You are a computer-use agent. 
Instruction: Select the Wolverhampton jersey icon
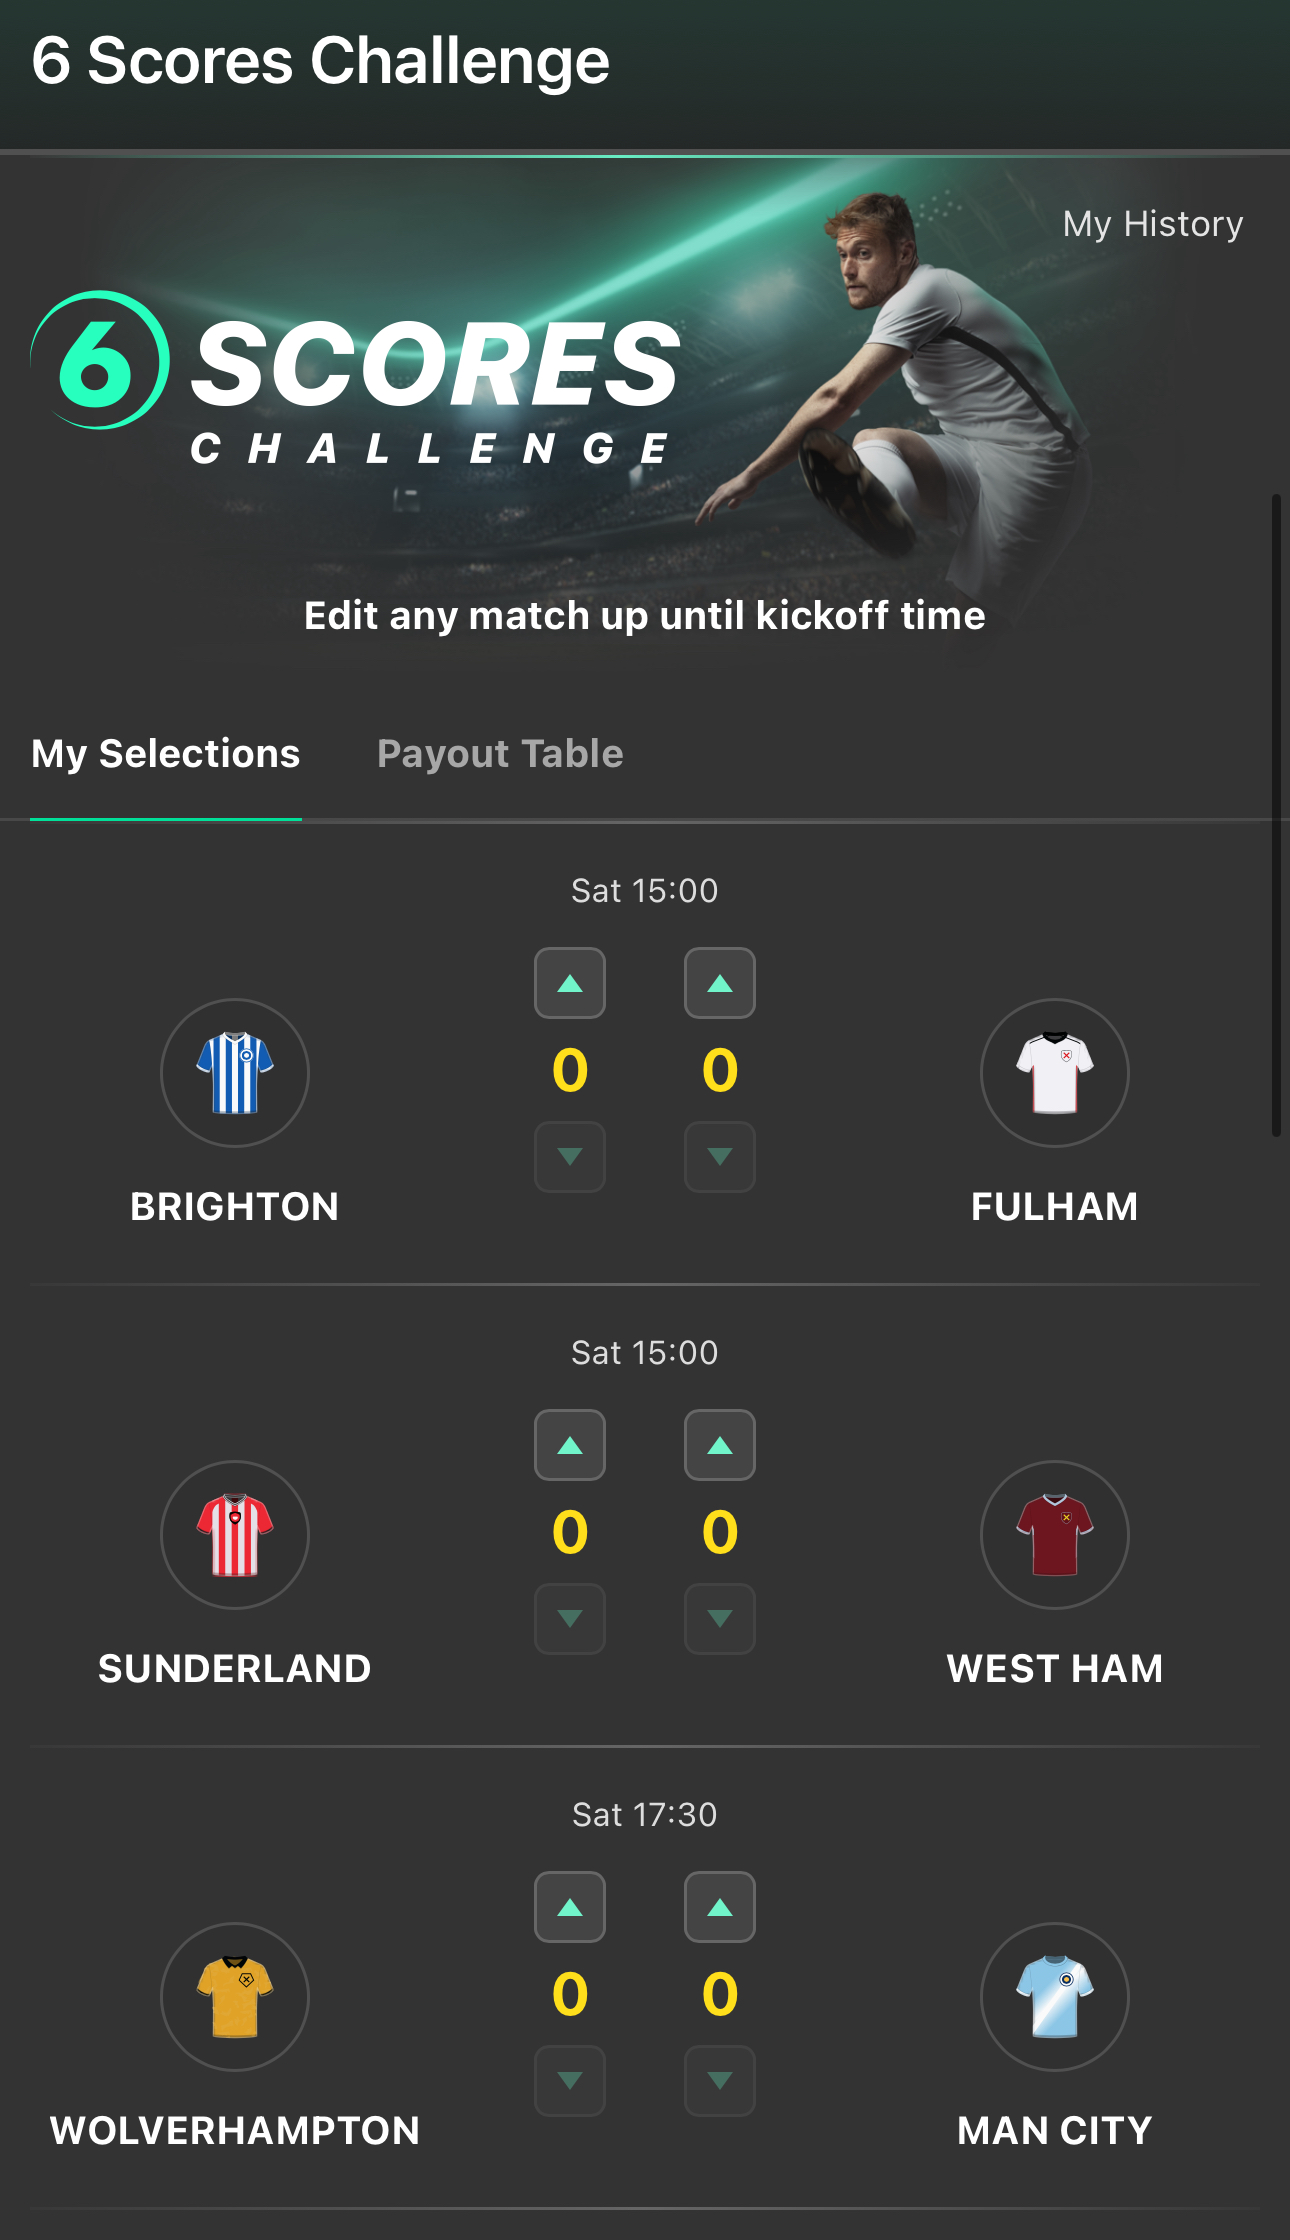[x=234, y=1997]
